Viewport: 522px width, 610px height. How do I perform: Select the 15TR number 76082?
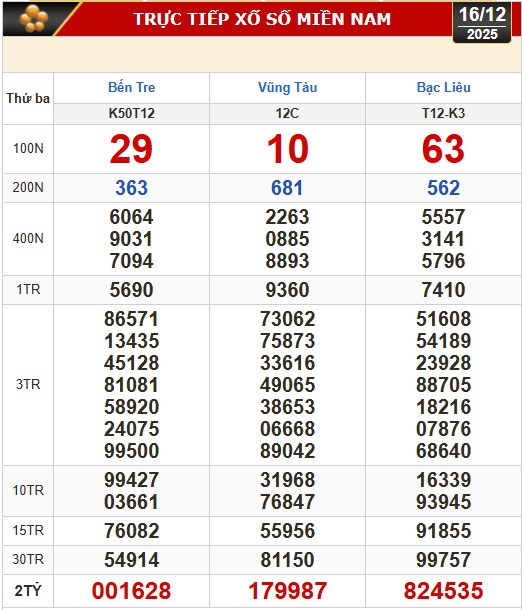pyautogui.click(x=131, y=531)
